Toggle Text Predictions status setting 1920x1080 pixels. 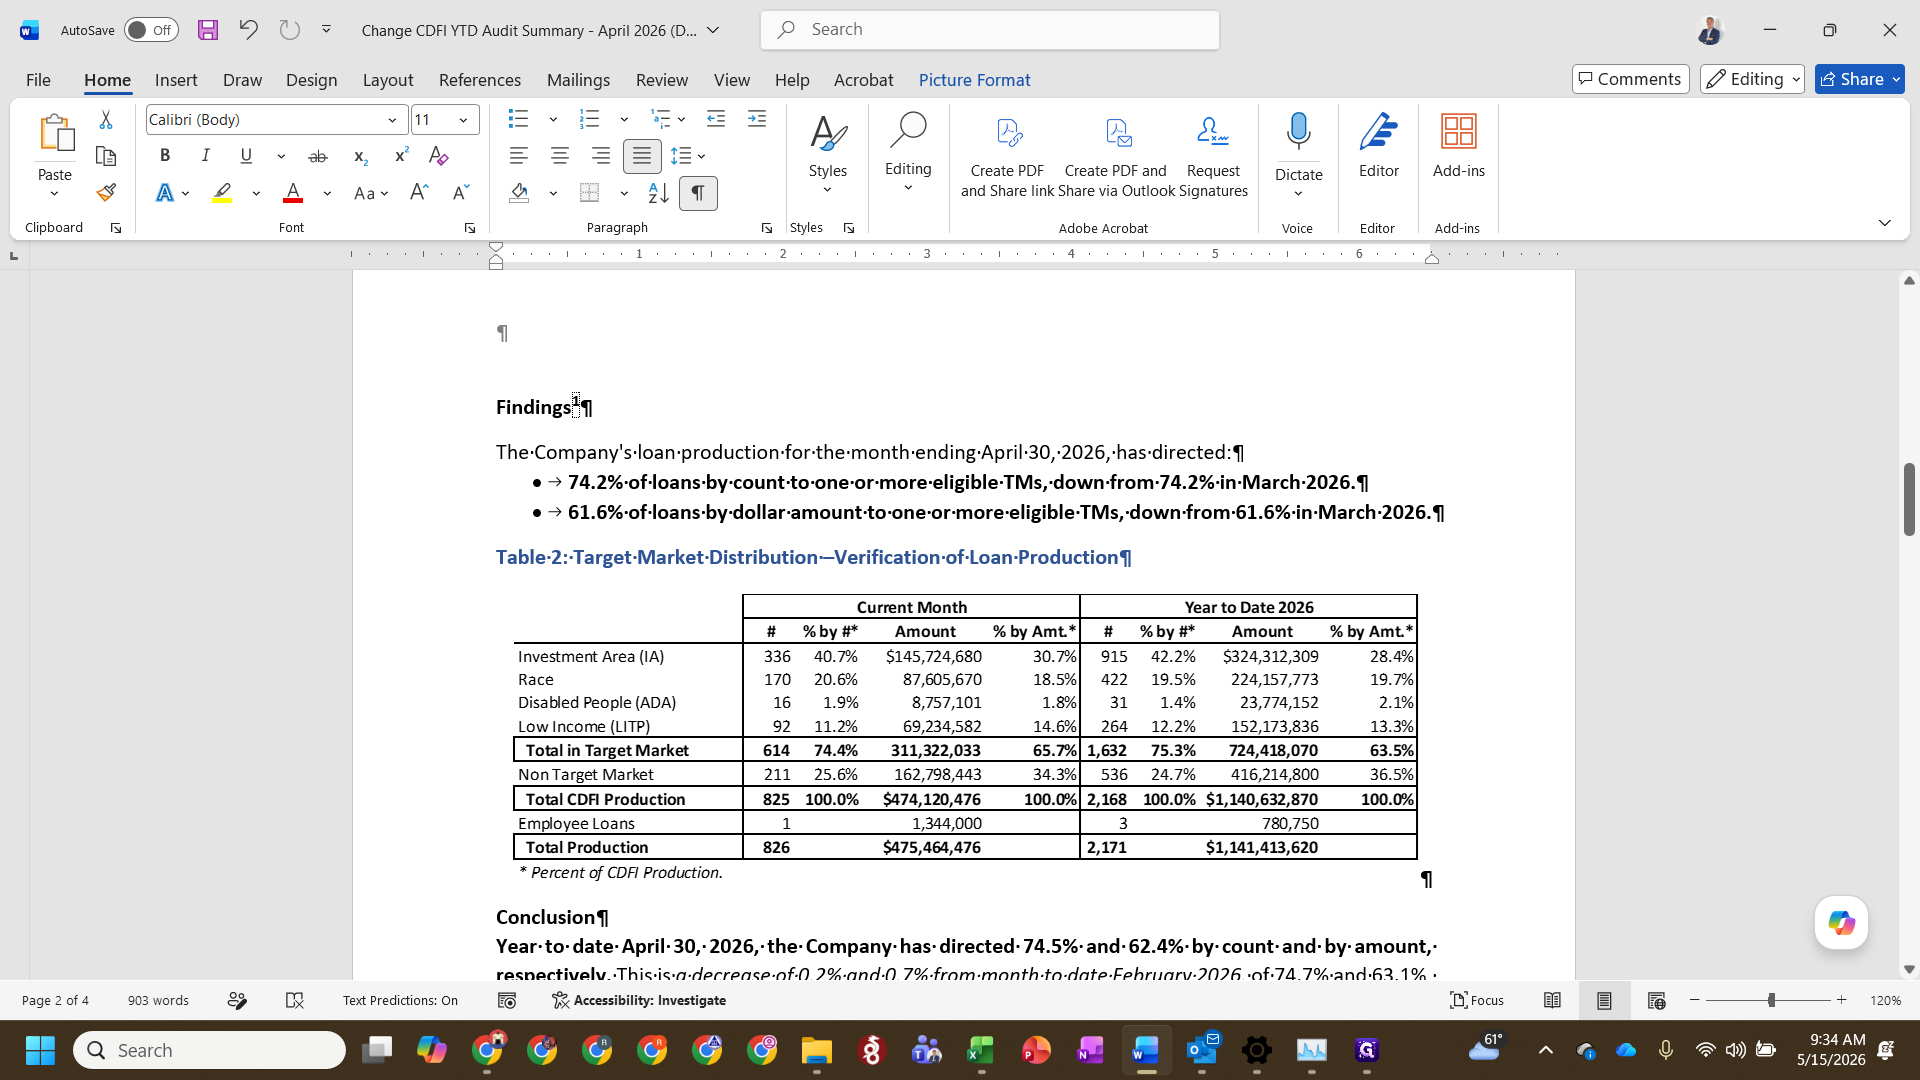[400, 1000]
